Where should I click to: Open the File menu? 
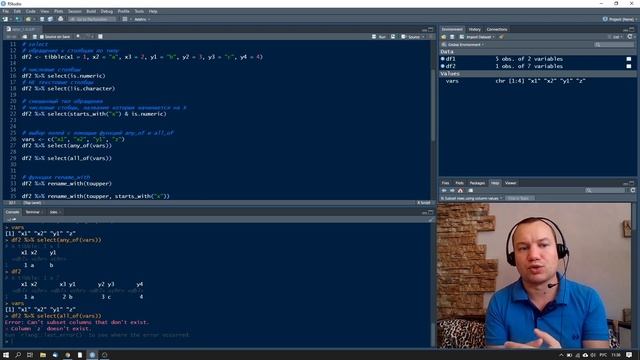pos(6,11)
